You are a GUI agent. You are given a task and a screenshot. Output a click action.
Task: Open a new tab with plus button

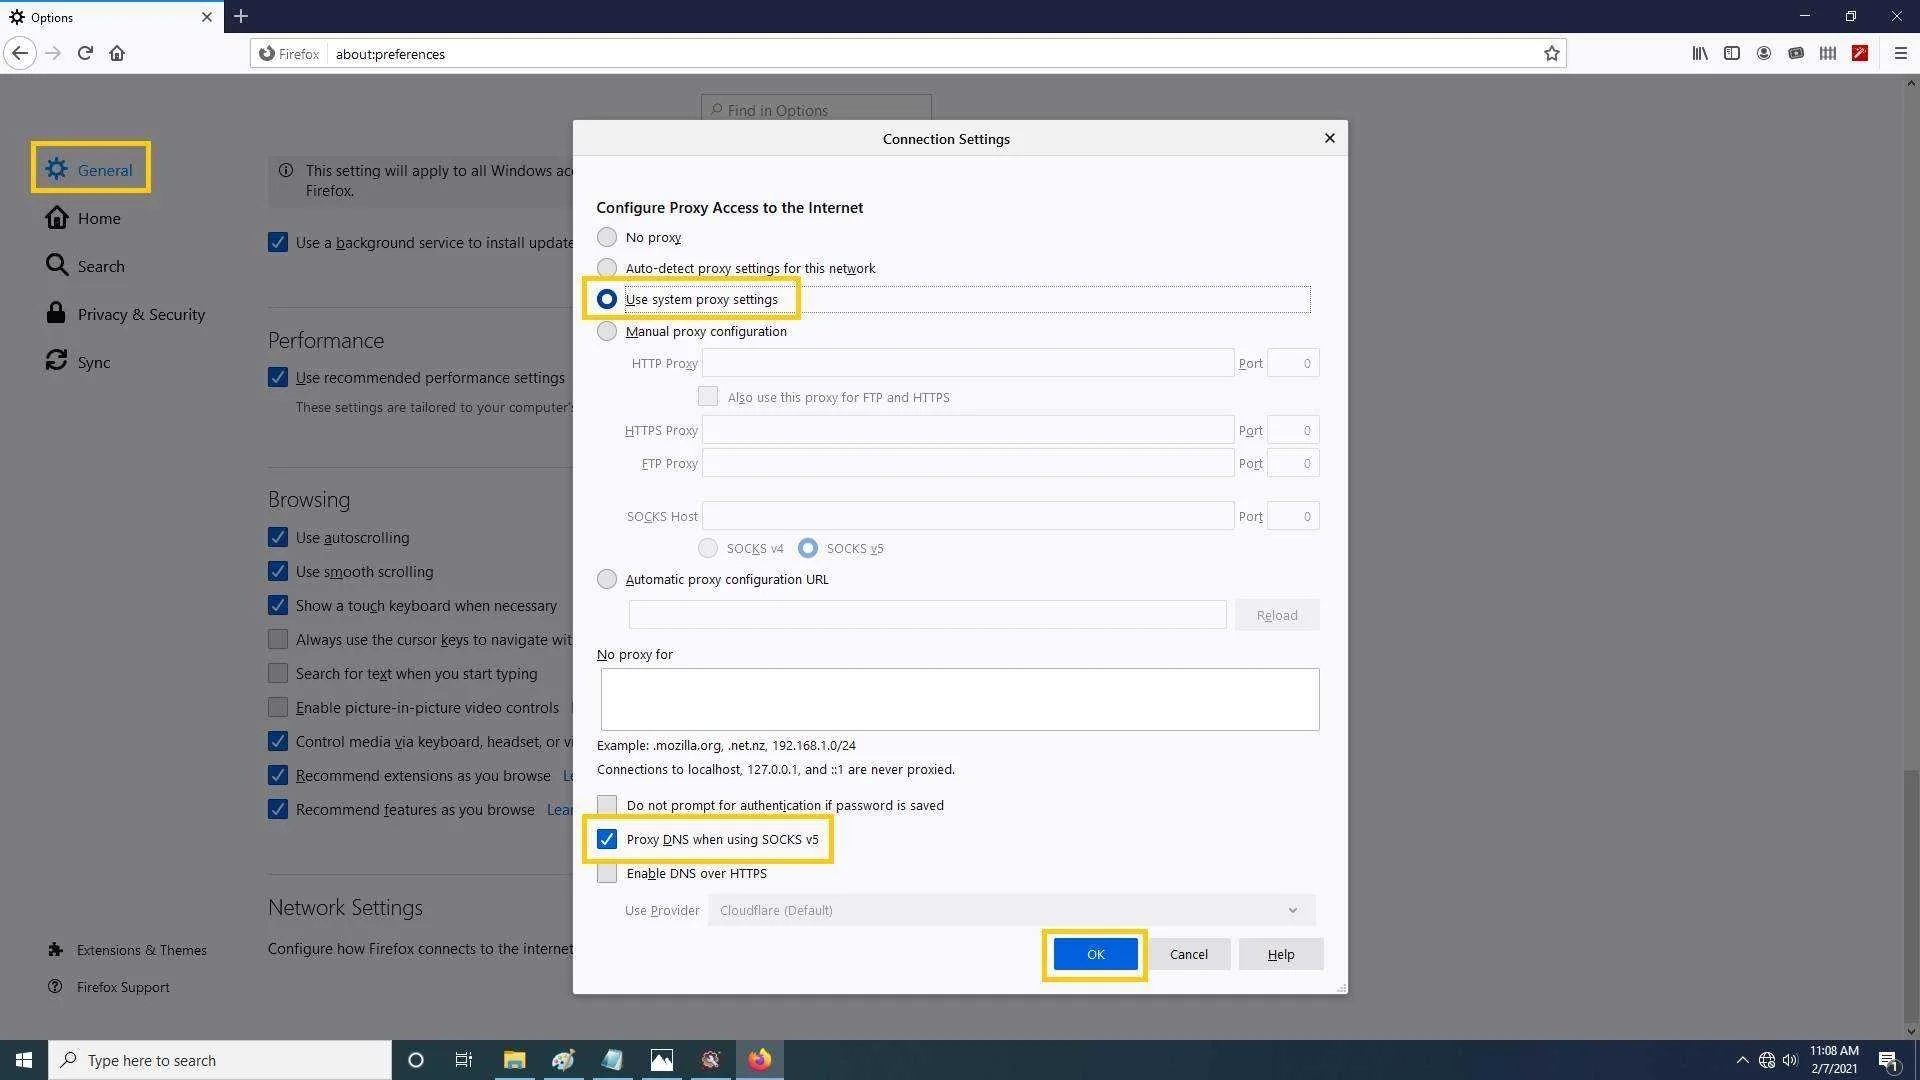[241, 16]
